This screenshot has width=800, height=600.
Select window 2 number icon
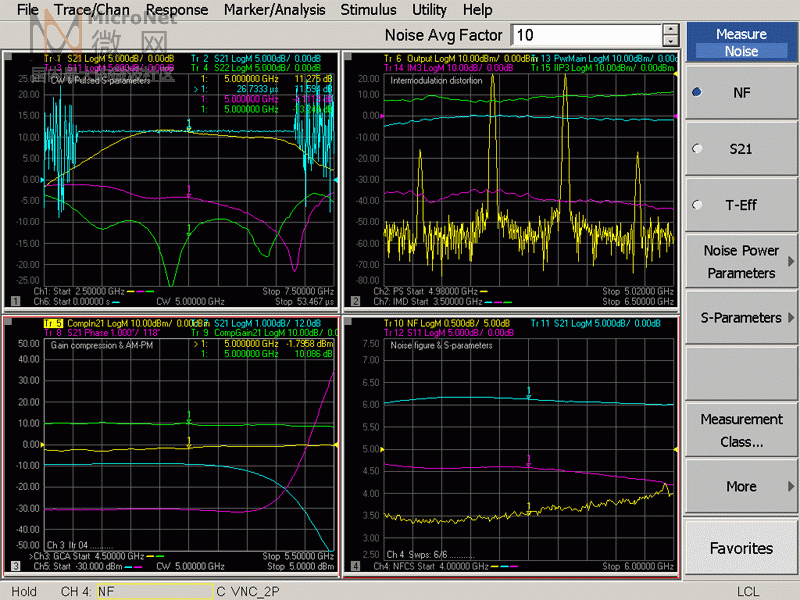(356, 301)
